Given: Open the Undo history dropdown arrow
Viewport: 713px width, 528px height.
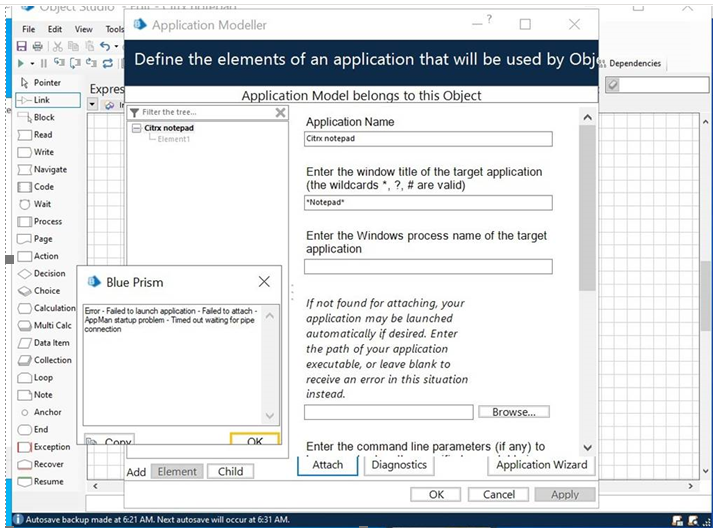Looking at the screenshot, I should coord(116,46).
